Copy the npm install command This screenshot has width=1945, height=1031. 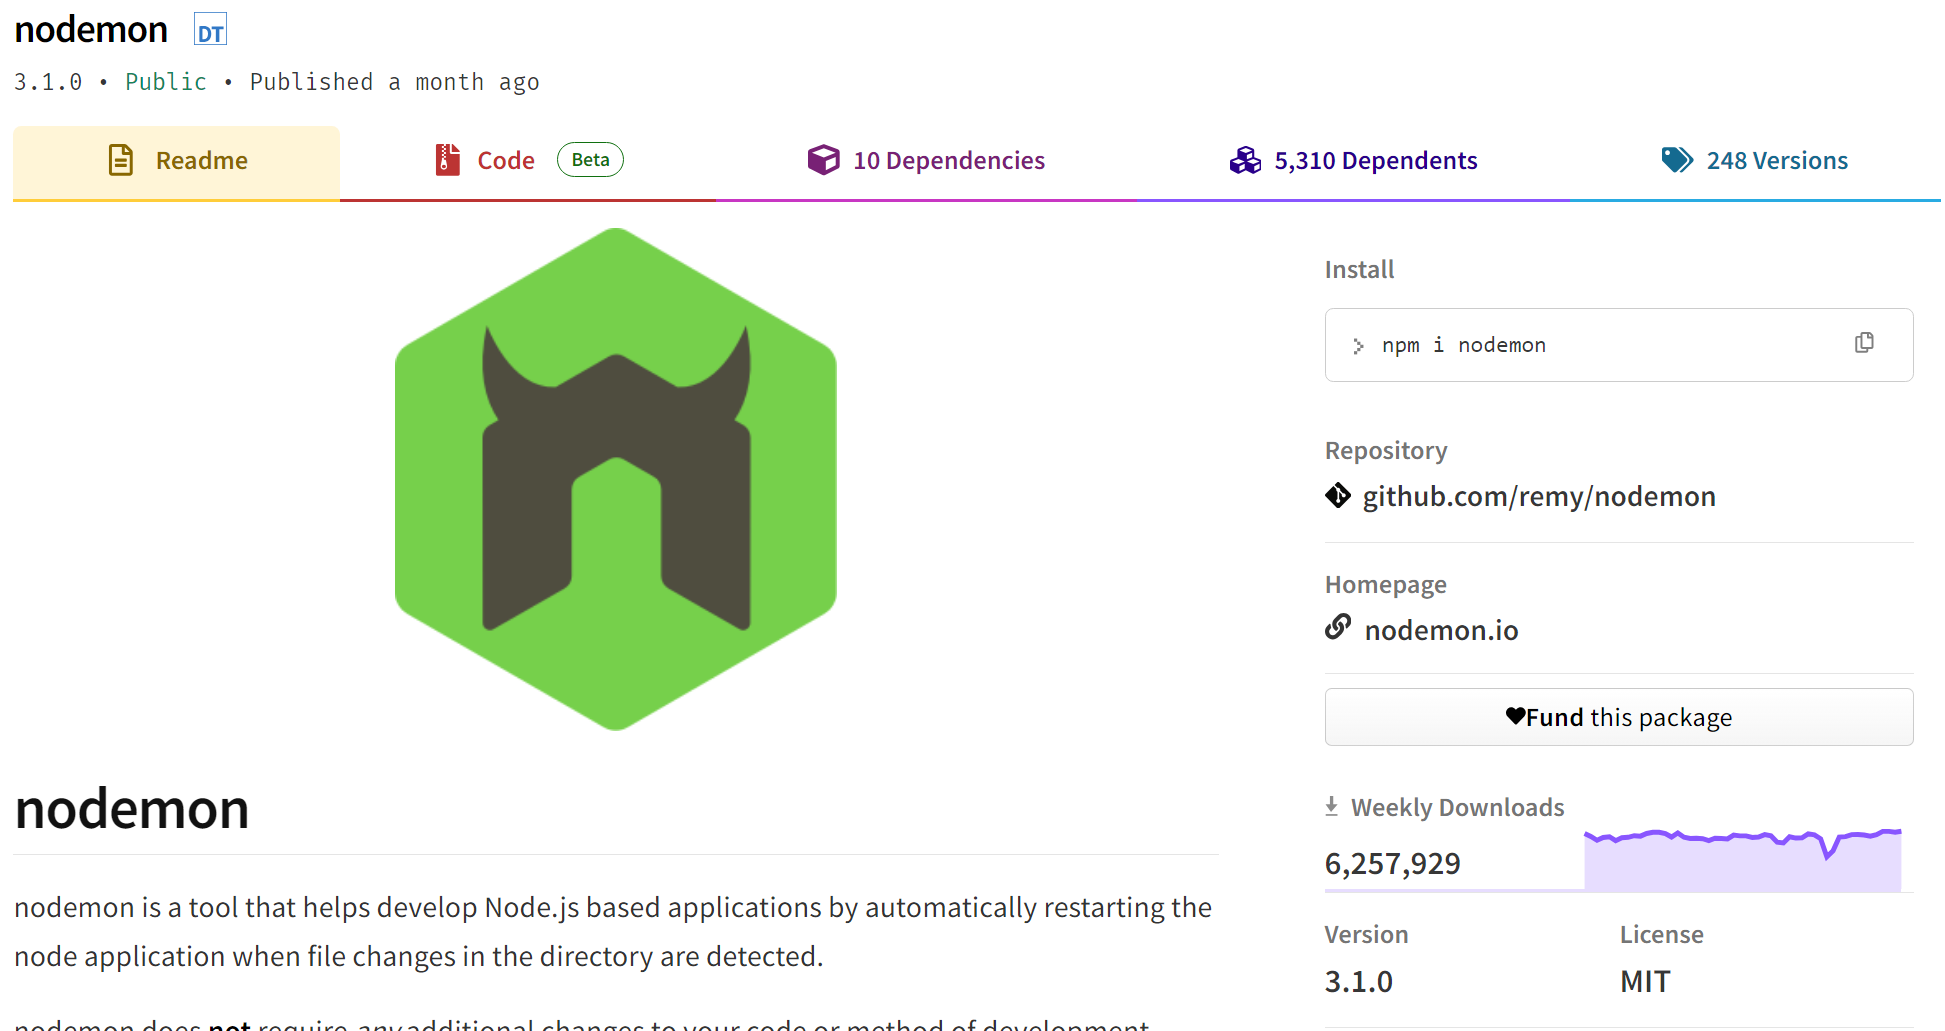pyautogui.click(x=1864, y=343)
